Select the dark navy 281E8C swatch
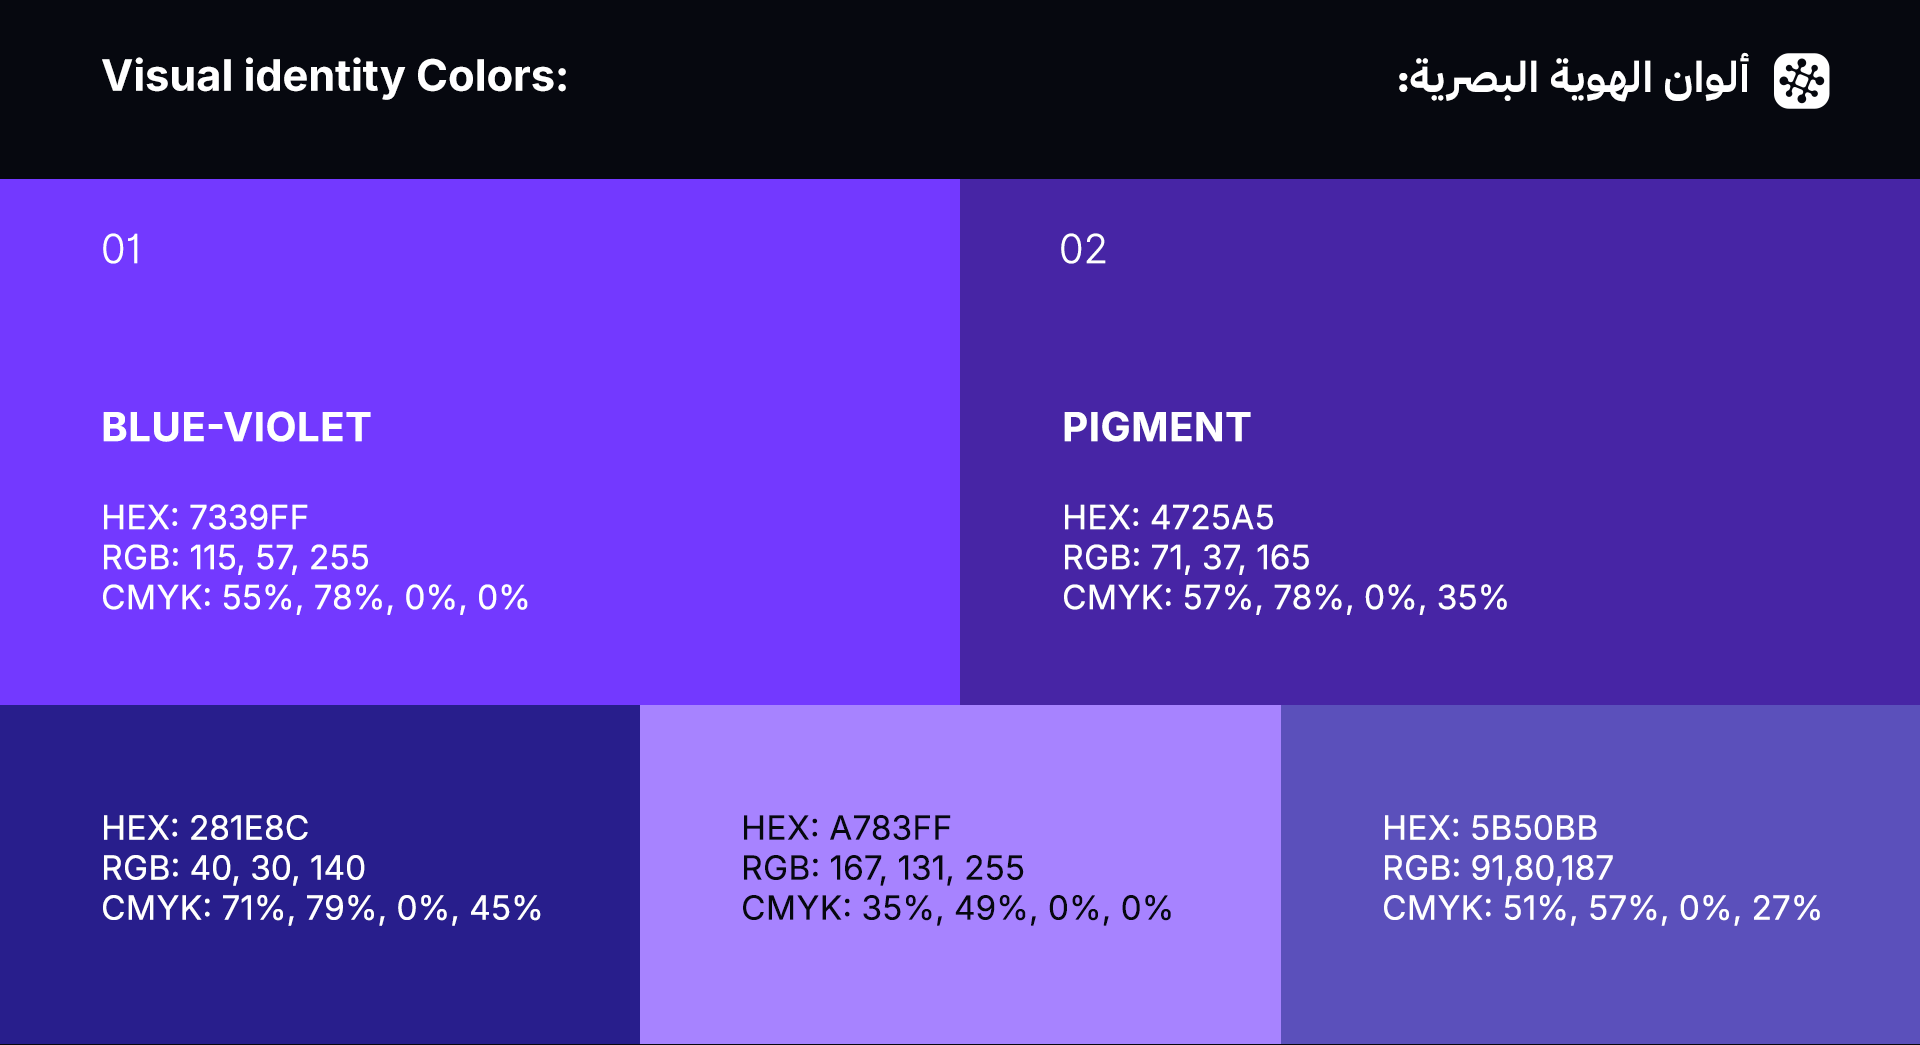The width and height of the screenshot is (1920, 1045). (320, 980)
